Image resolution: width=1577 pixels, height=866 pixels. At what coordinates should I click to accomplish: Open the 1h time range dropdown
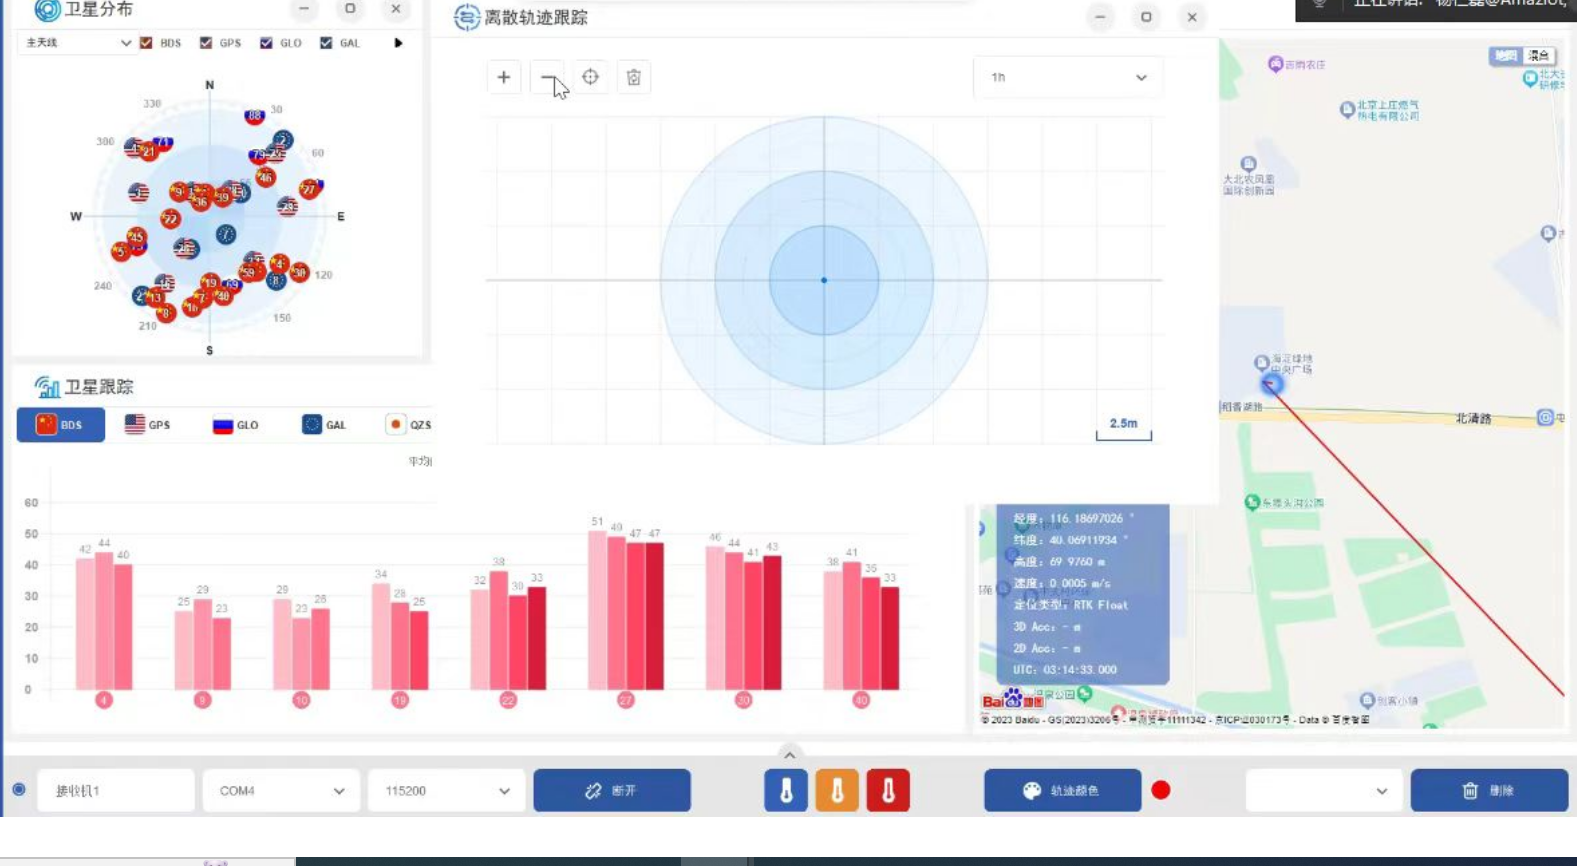(x=1067, y=77)
